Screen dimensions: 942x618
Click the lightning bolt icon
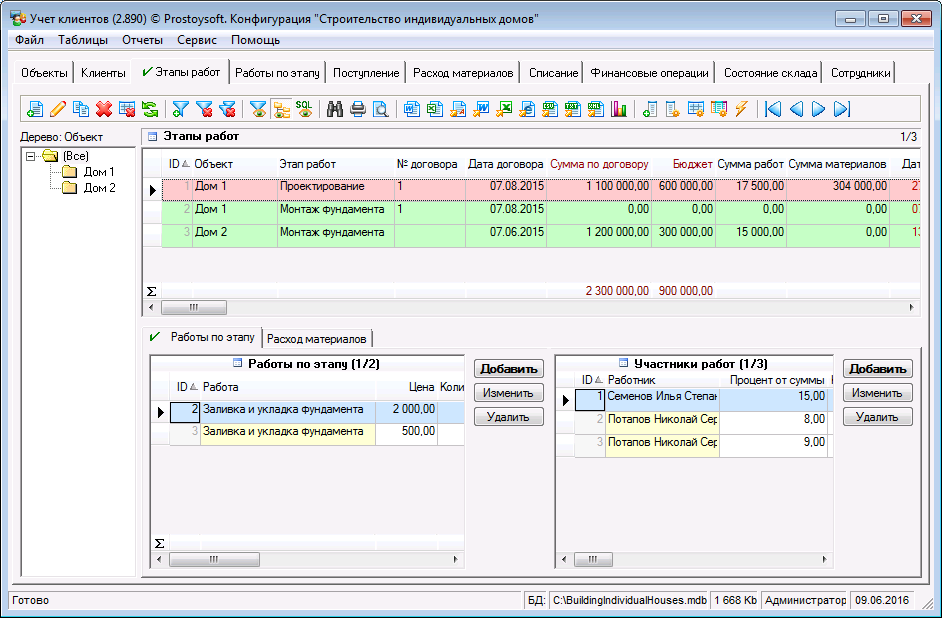741,109
